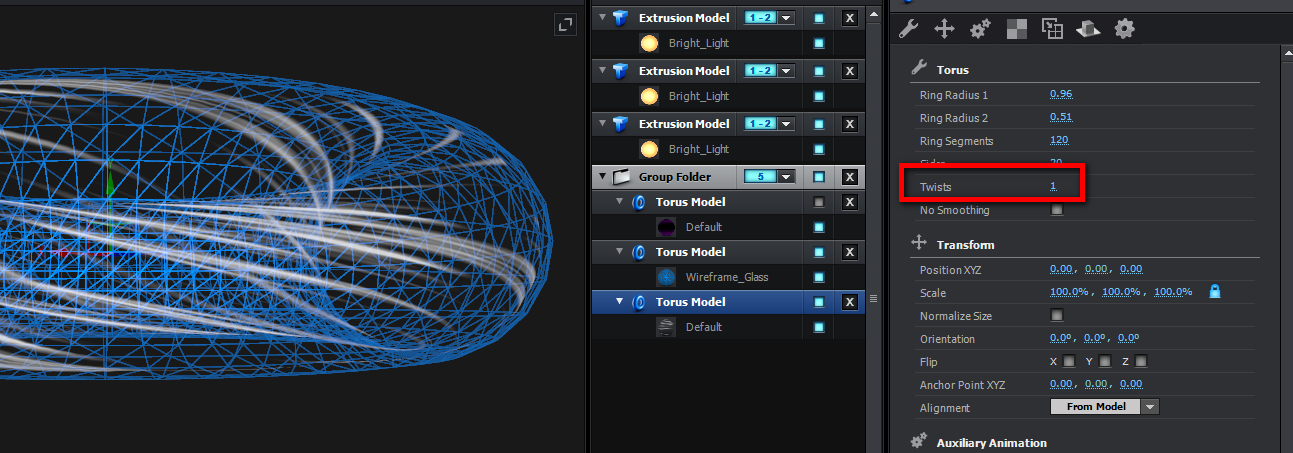Edit the Ring Radius 2 value 0.51
1293x453 pixels.
(x=1061, y=118)
